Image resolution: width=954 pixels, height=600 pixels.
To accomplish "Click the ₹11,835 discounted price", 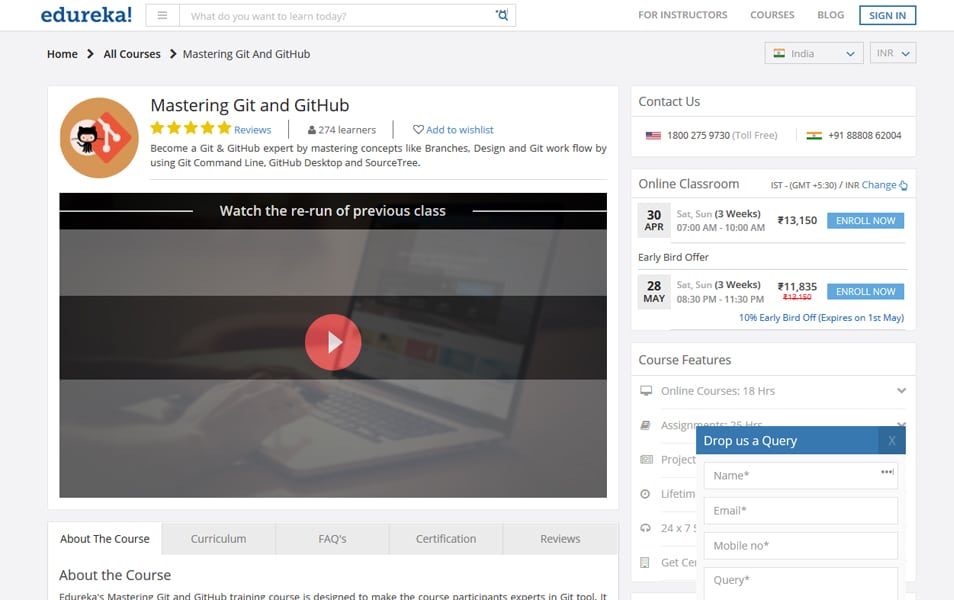I will click(x=797, y=287).
